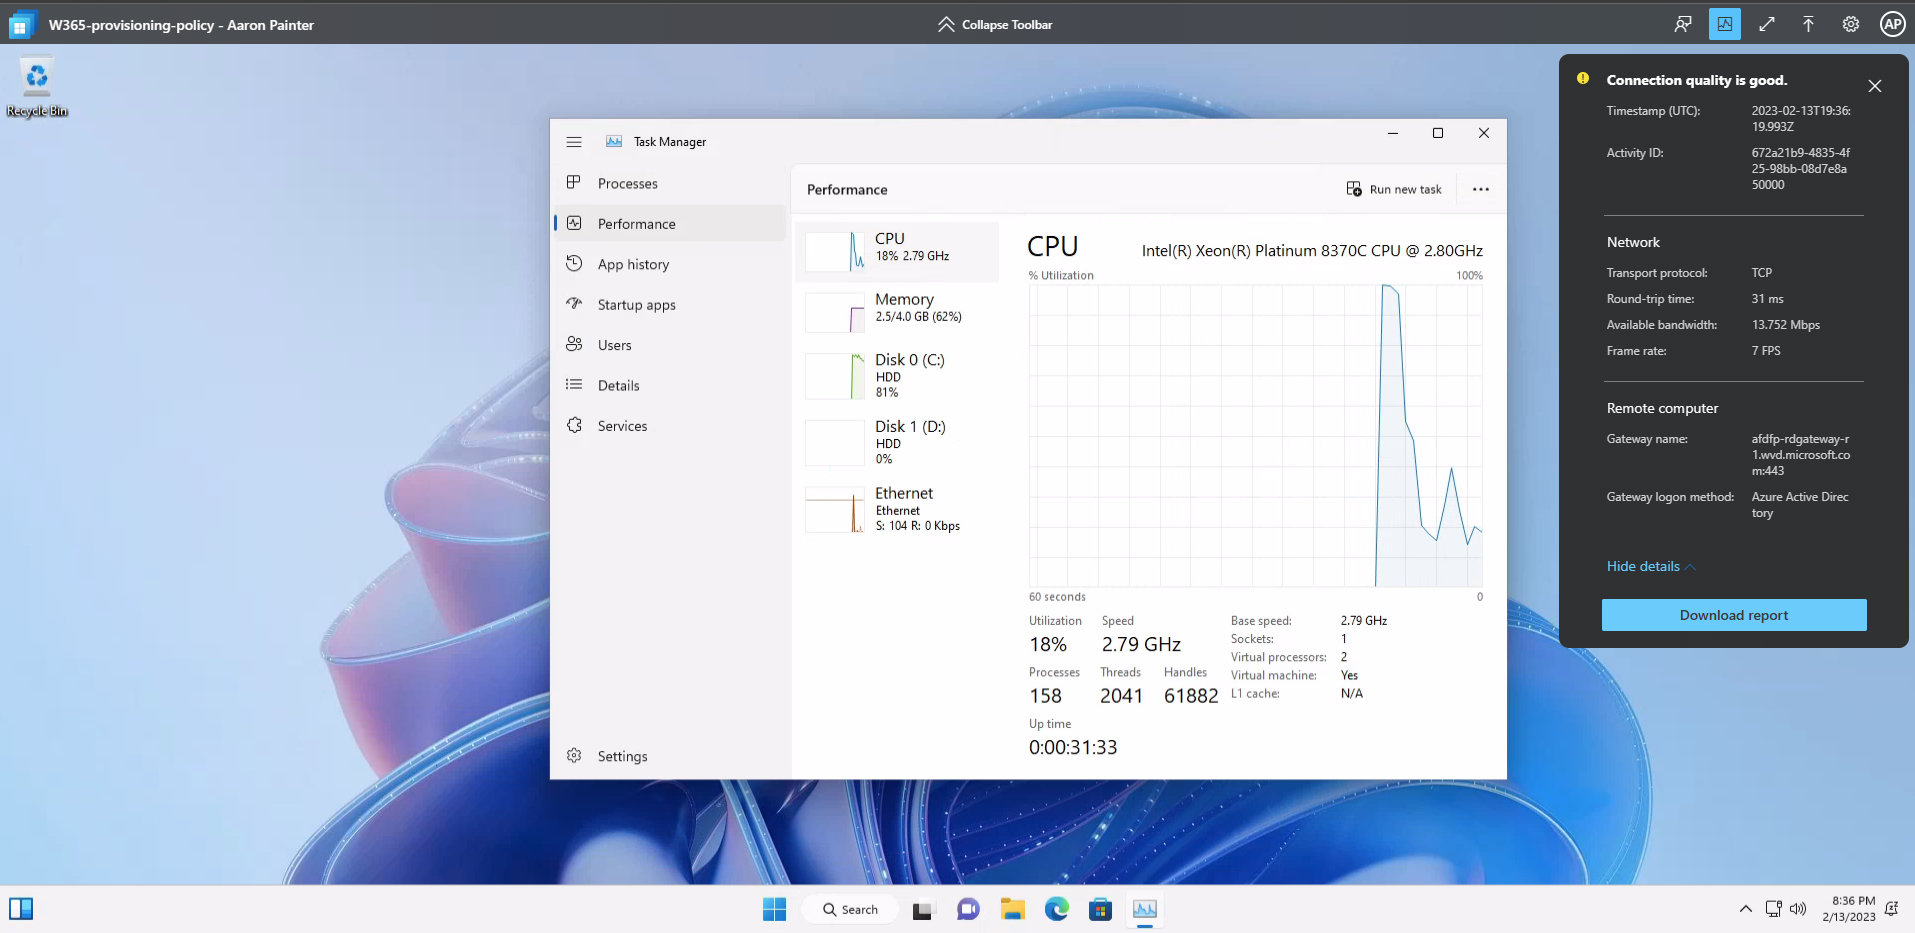Click the Up time value 0:00:31:33
Screen dimensions: 1915x933
pyautogui.click(x=1073, y=747)
